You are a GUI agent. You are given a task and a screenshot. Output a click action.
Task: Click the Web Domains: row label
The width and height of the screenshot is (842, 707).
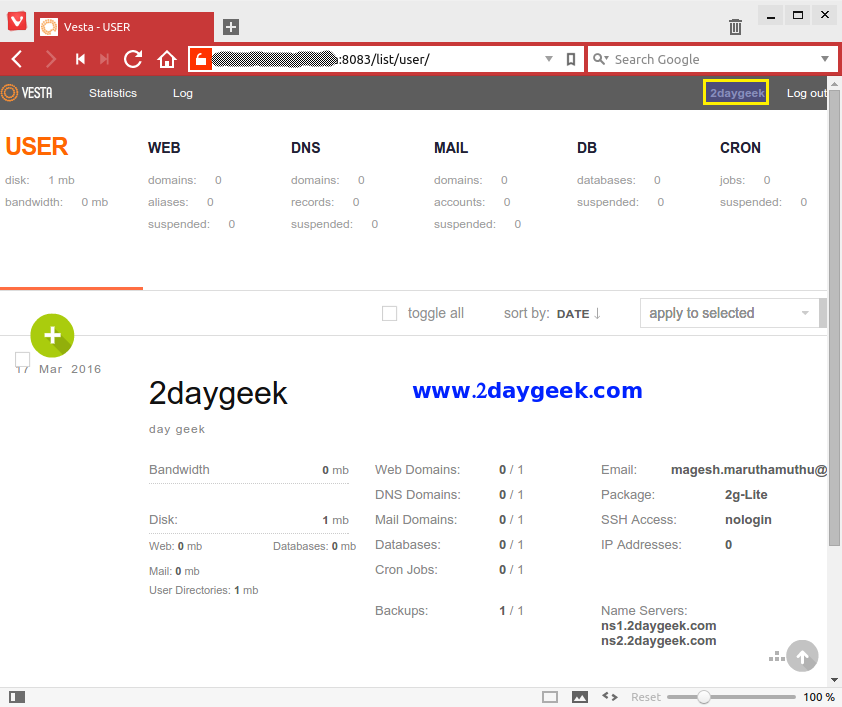point(417,470)
